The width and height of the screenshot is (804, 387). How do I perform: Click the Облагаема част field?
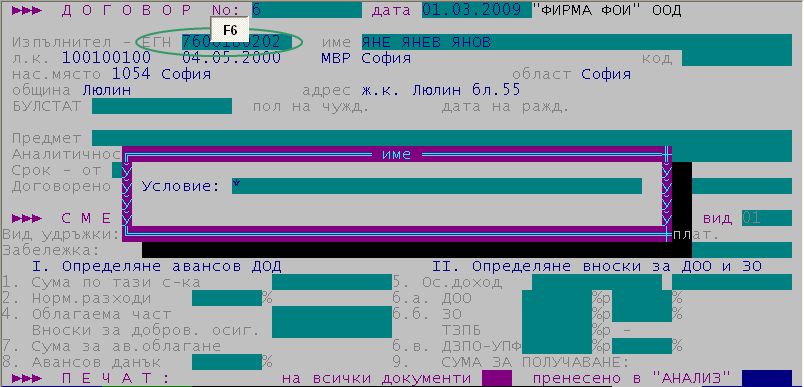pos(332,314)
